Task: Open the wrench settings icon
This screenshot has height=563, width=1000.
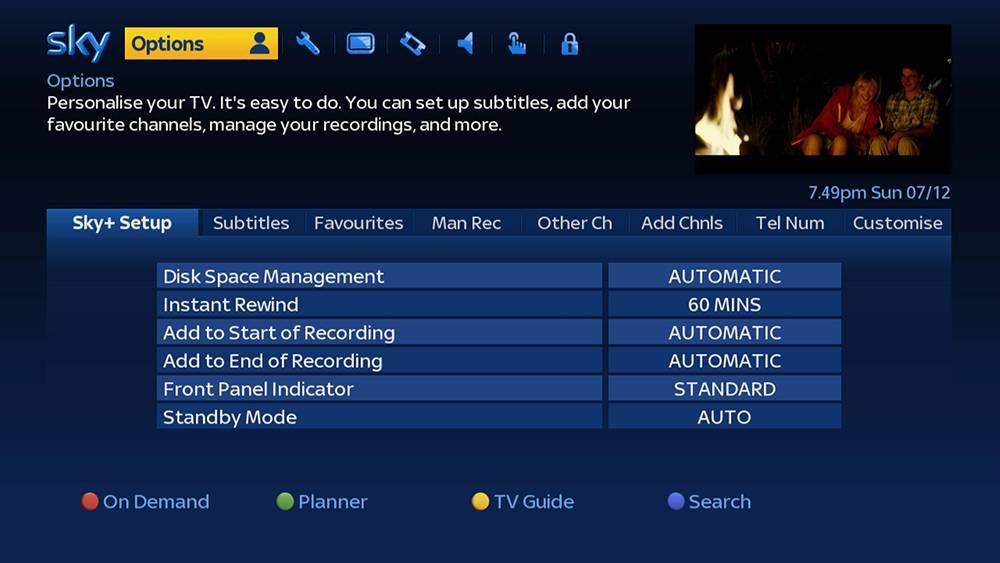Action: [308, 44]
